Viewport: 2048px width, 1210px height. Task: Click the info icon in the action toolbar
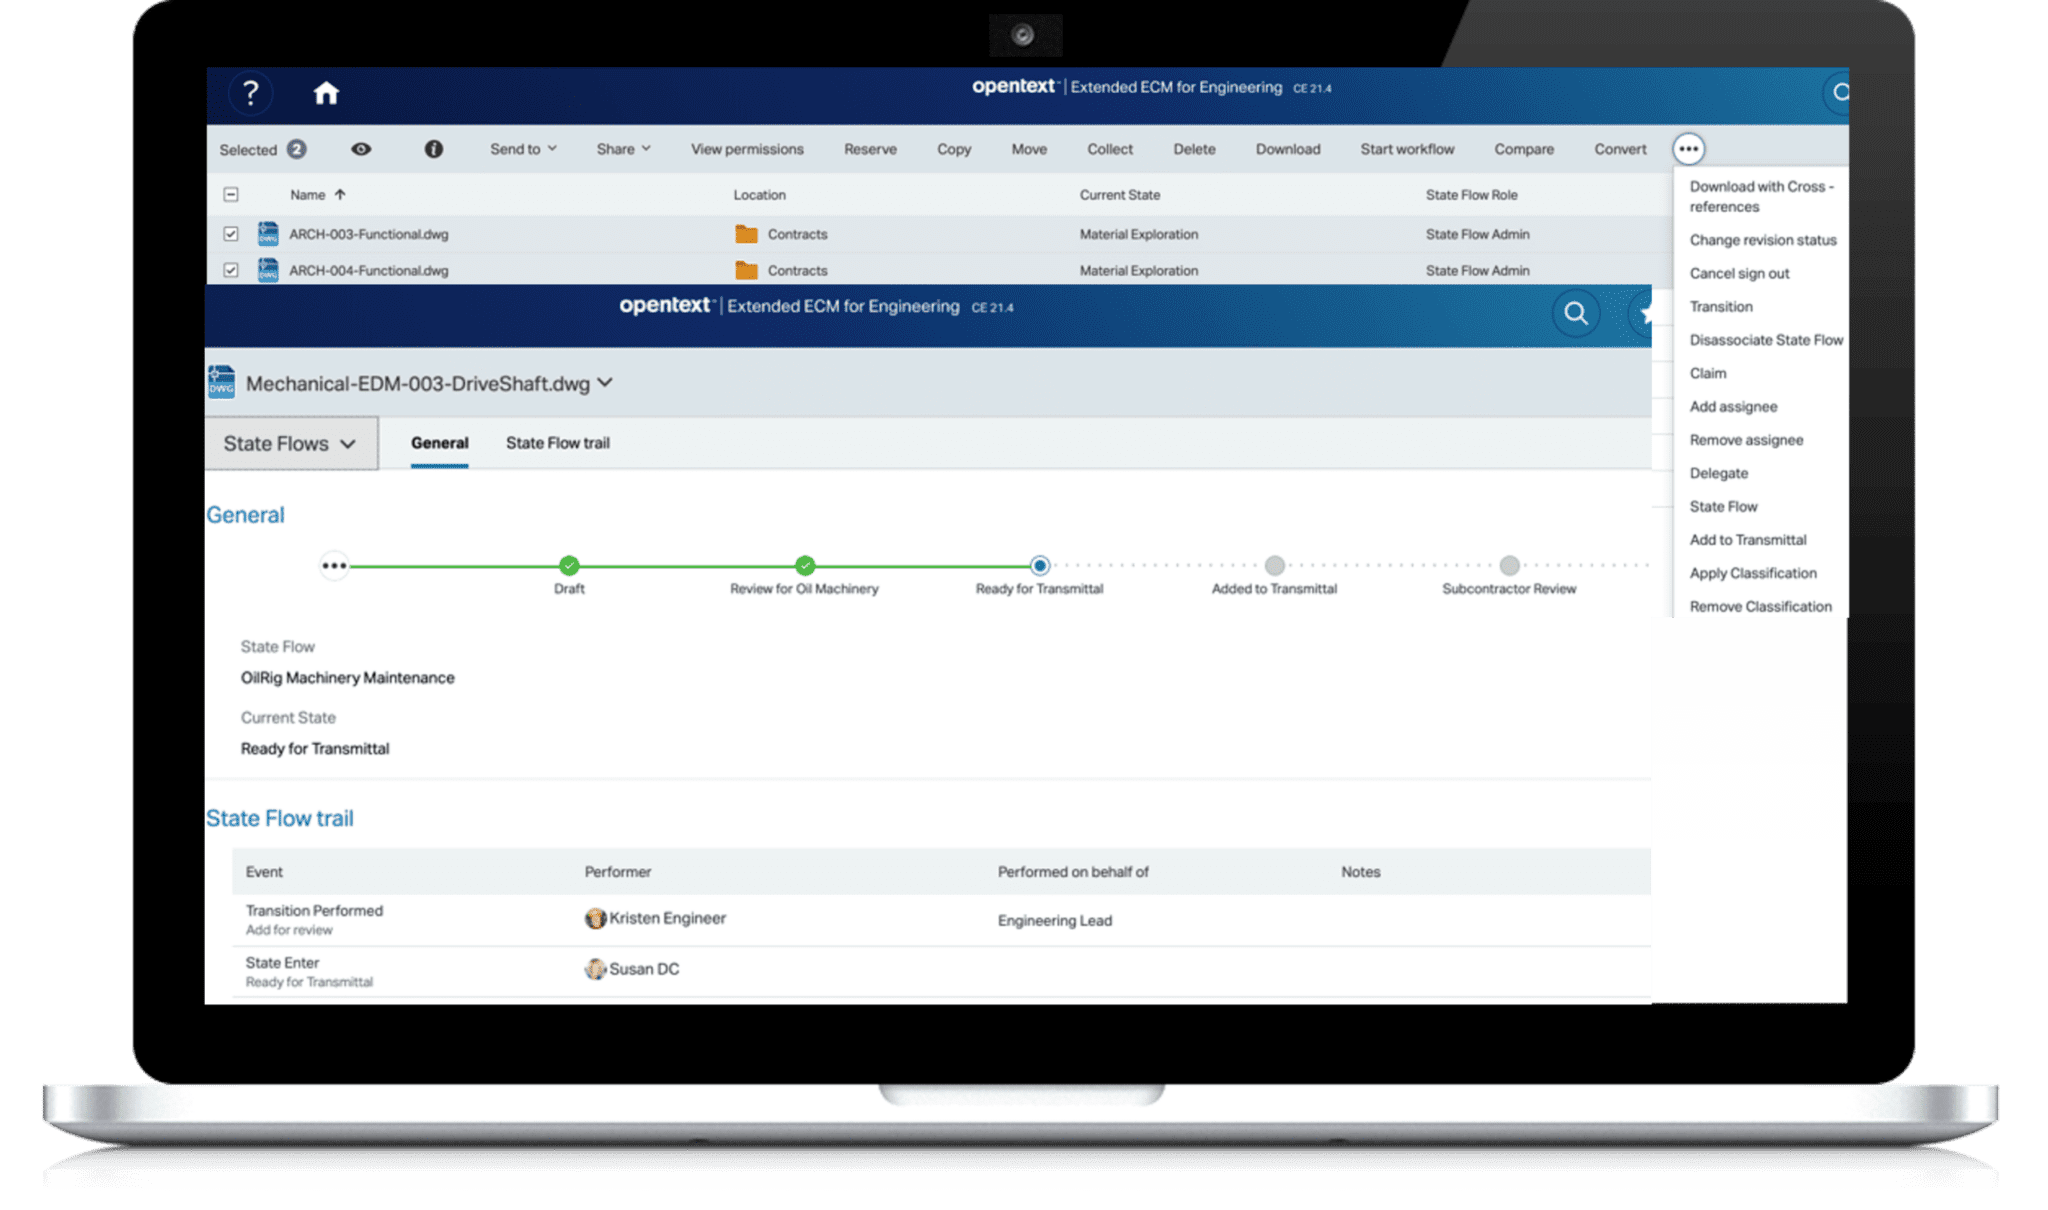click(434, 148)
